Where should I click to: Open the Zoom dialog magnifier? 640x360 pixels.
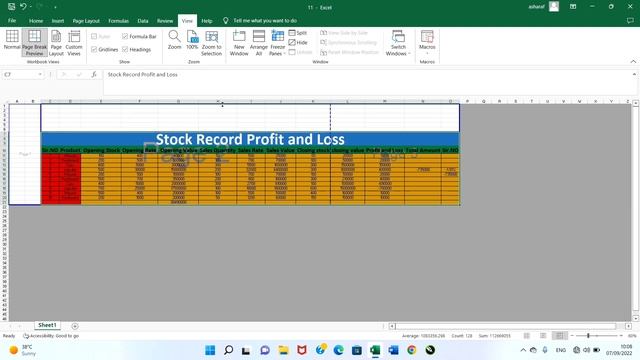coord(174,40)
